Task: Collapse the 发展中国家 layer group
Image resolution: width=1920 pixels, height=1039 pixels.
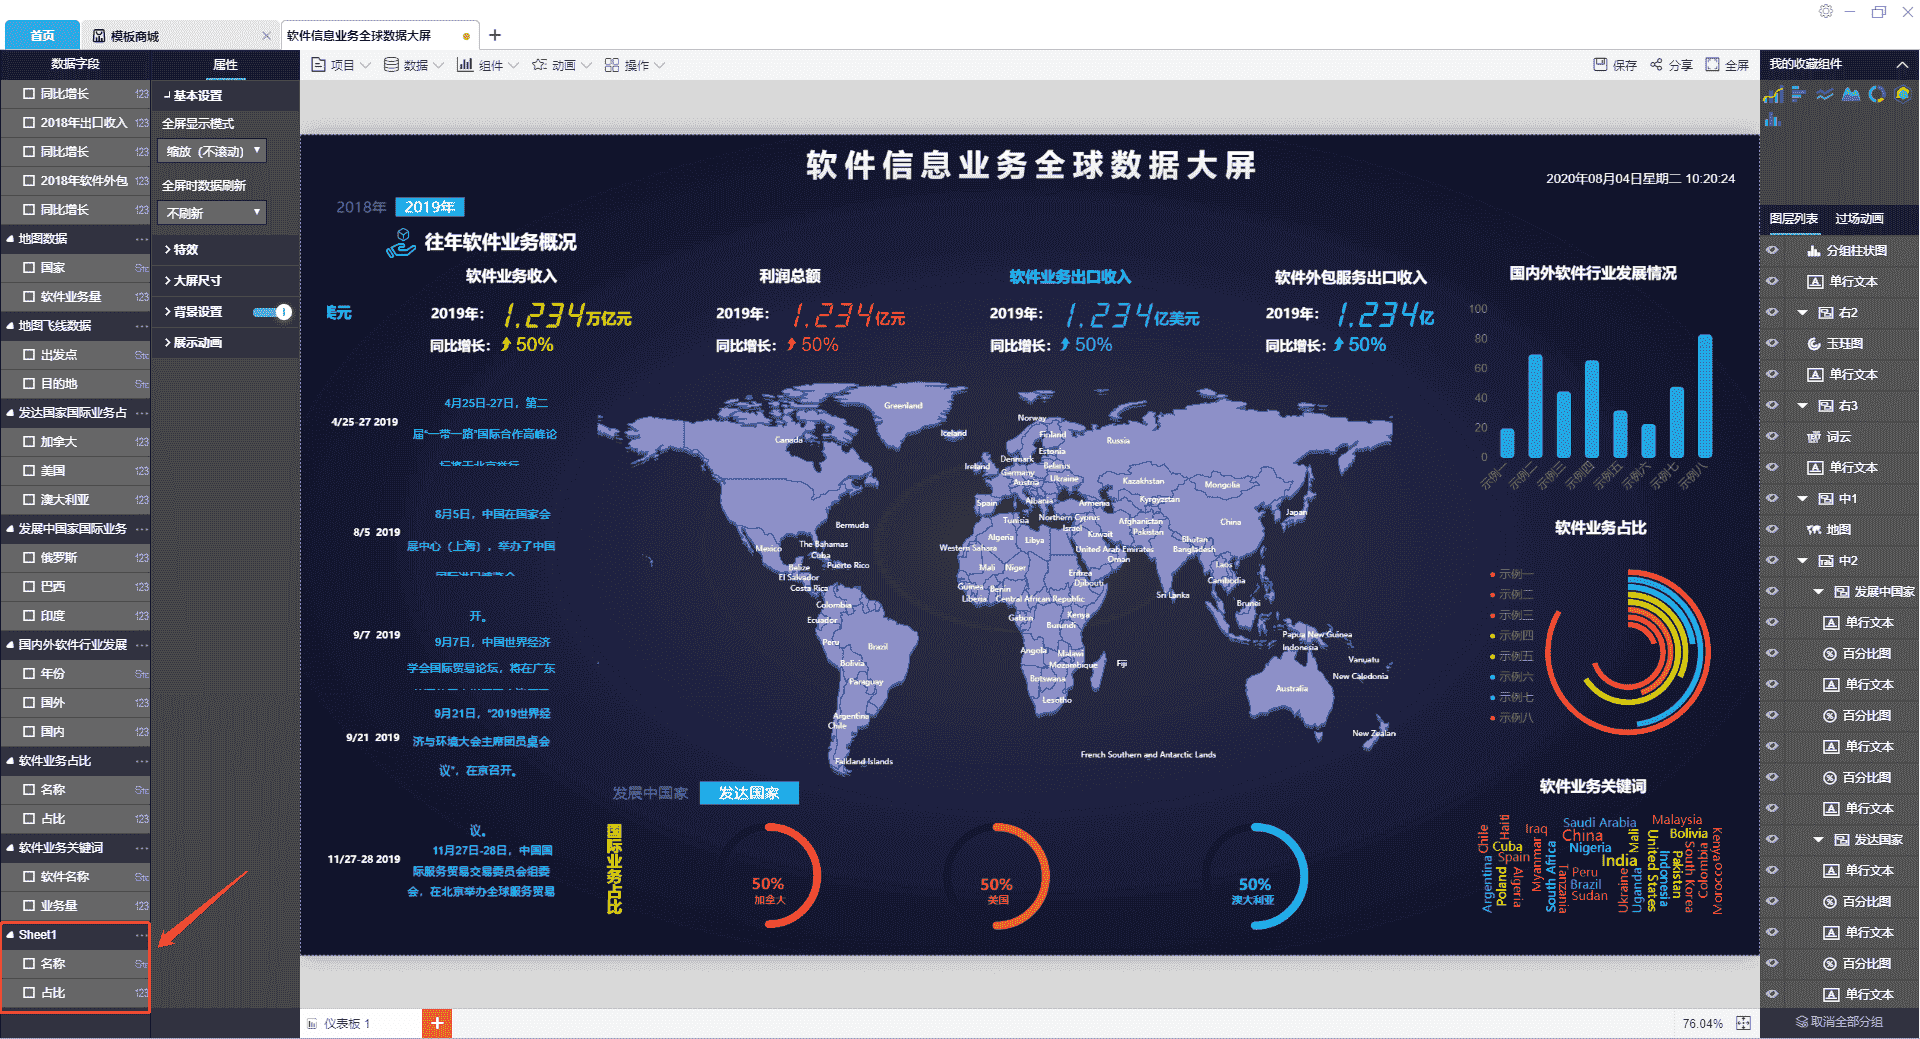Action: pos(1819,592)
